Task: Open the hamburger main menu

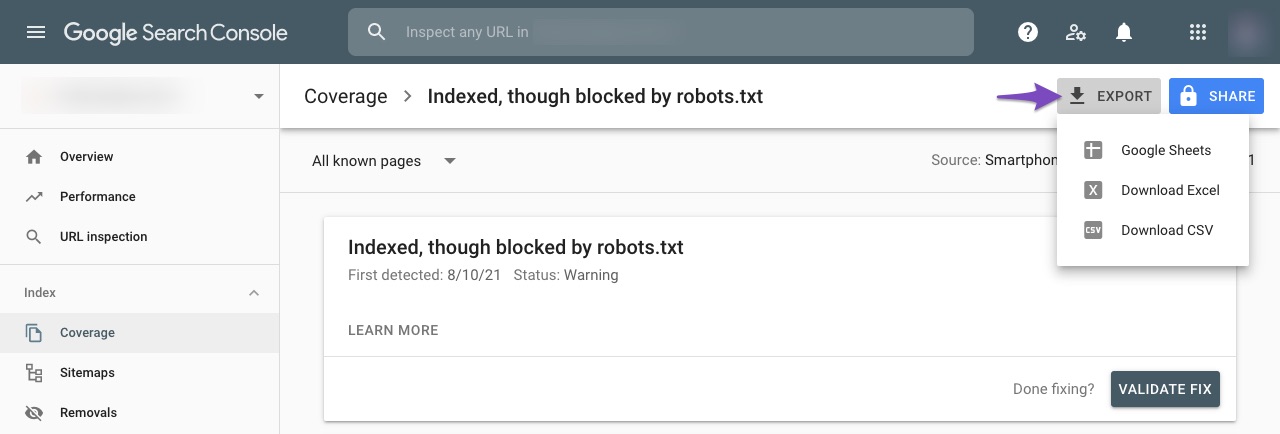Action: point(36,32)
